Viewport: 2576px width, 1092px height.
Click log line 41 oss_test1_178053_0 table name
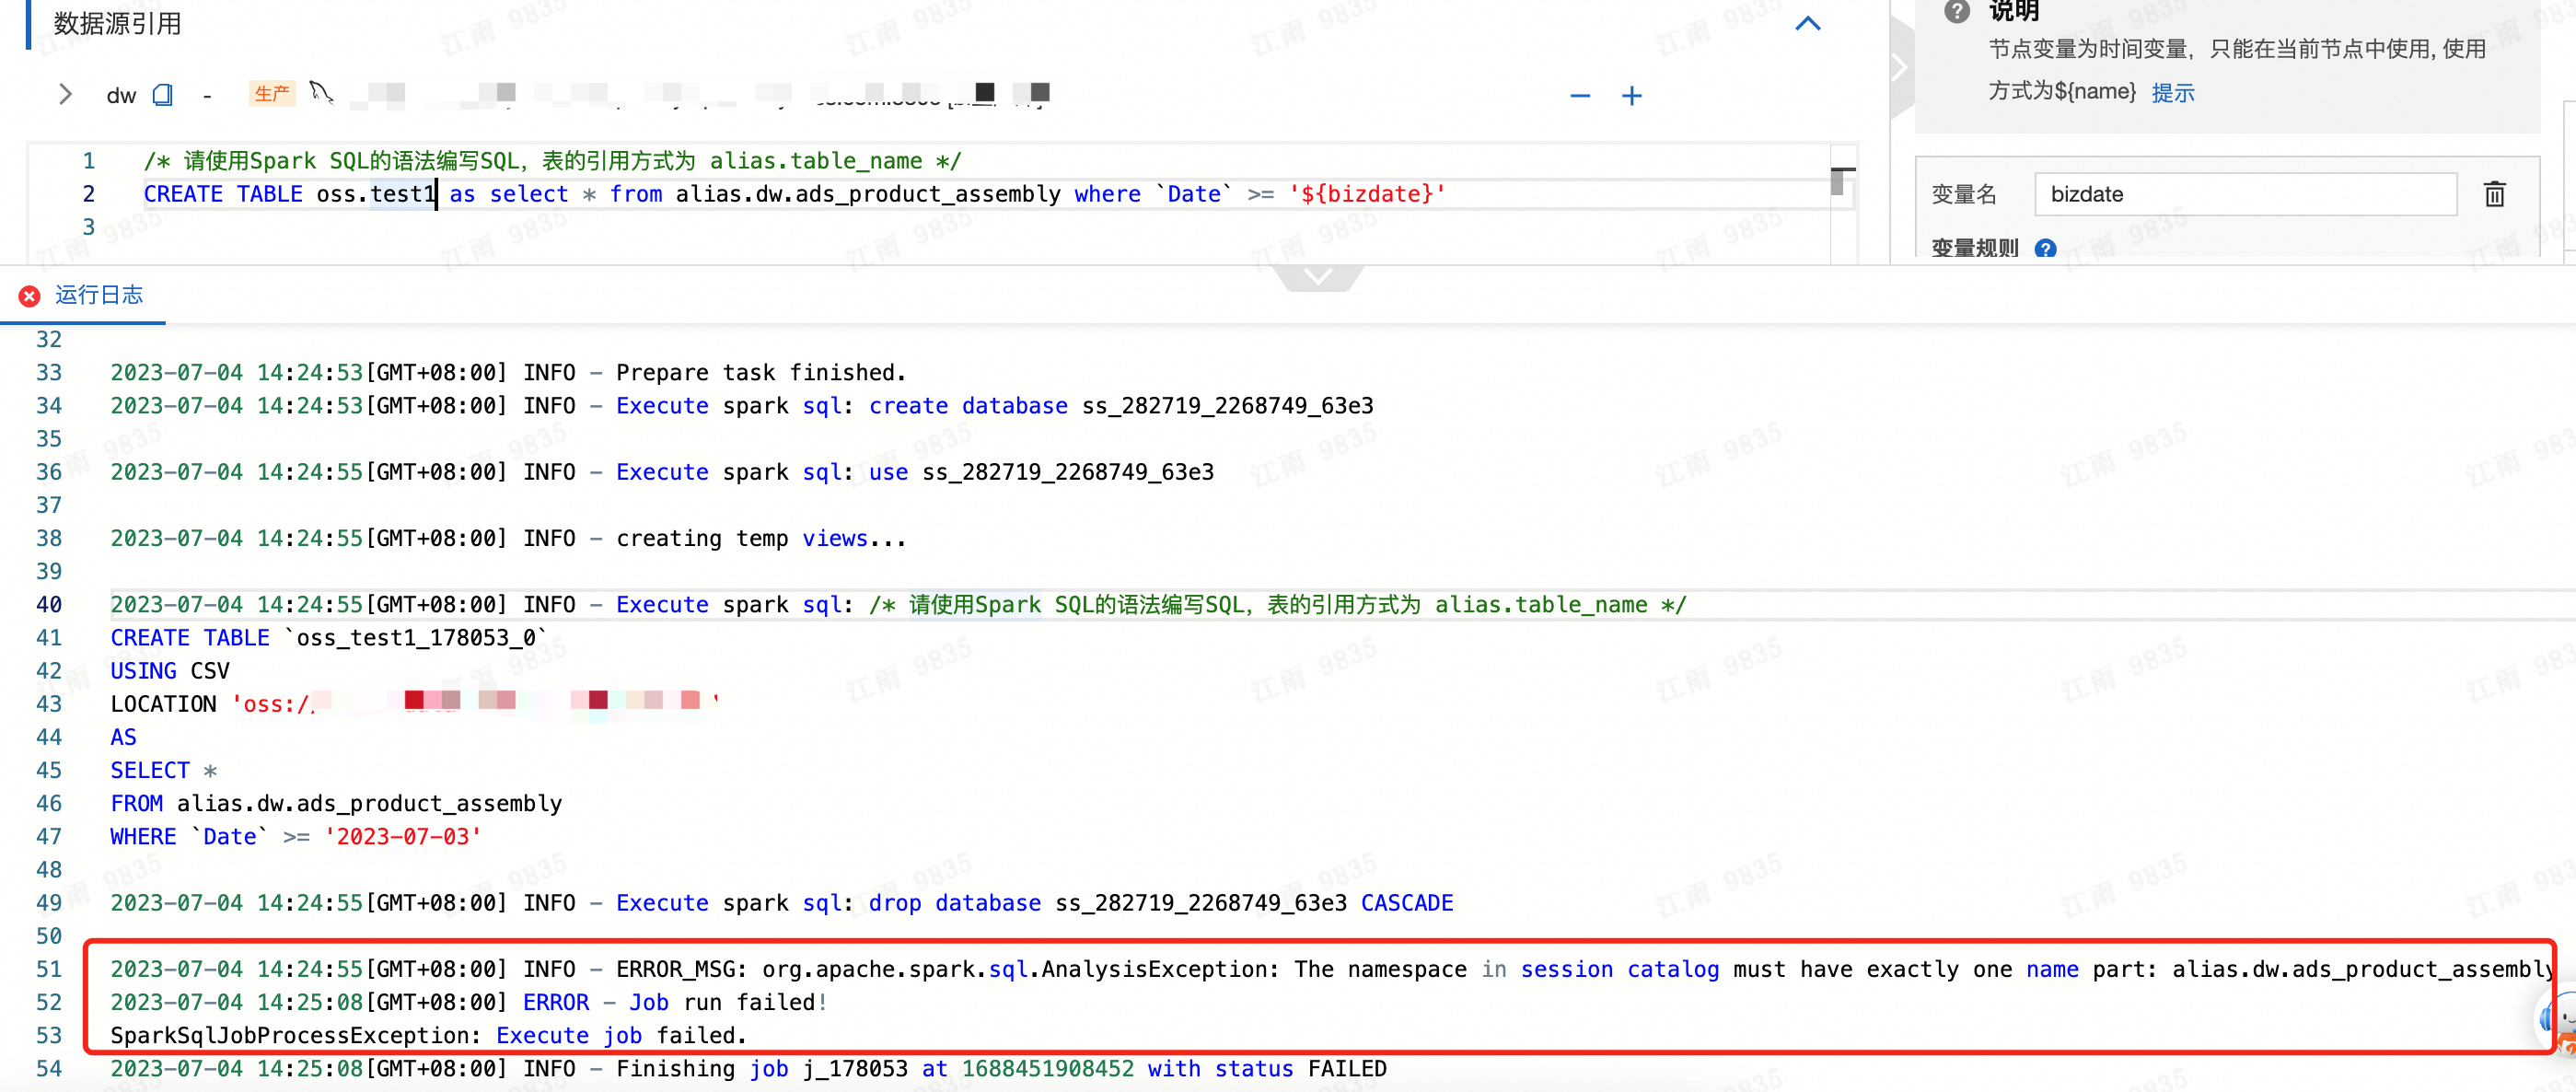click(417, 637)
